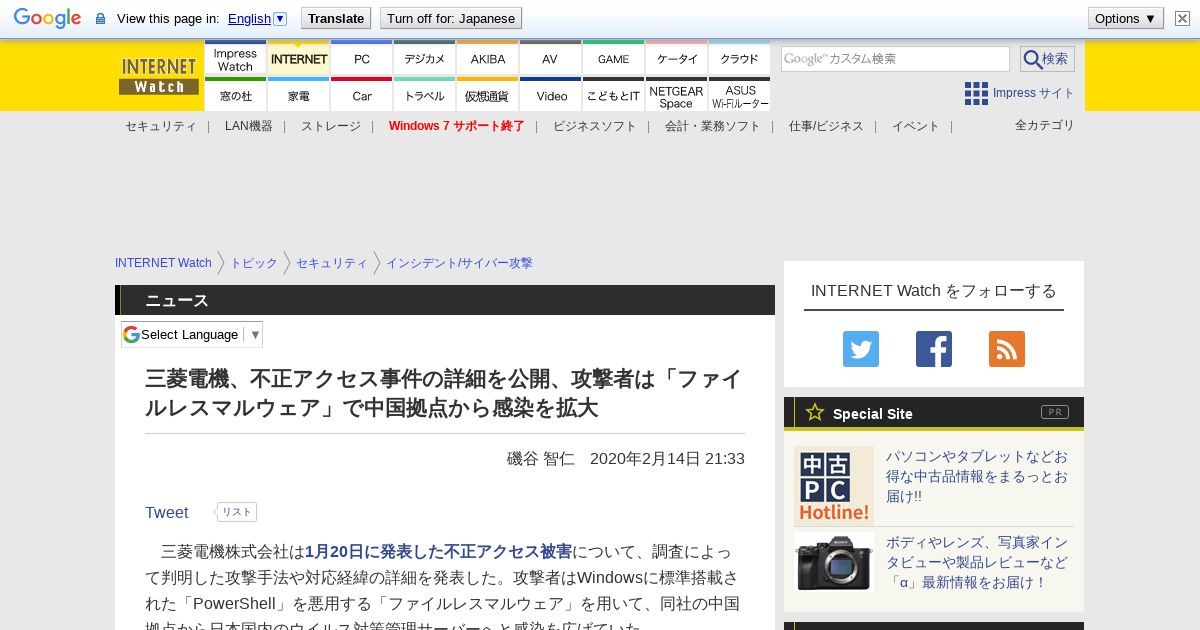Go to イベント category
This screenshot has height=630, width=1200.
(x=915, y=126)
